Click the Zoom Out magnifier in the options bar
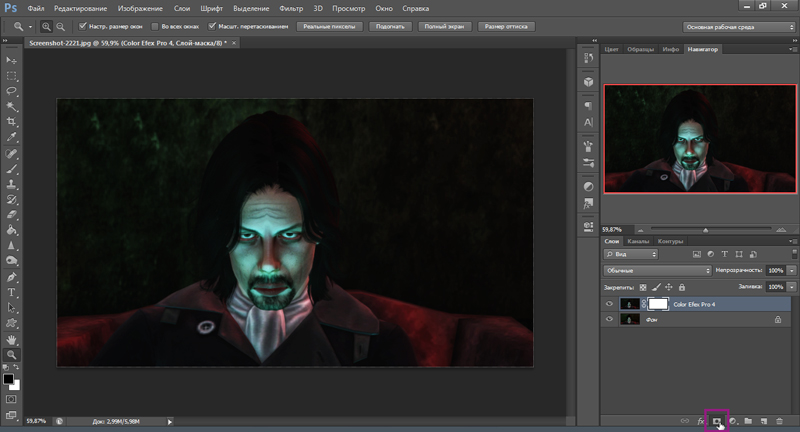 pos(60,27)
